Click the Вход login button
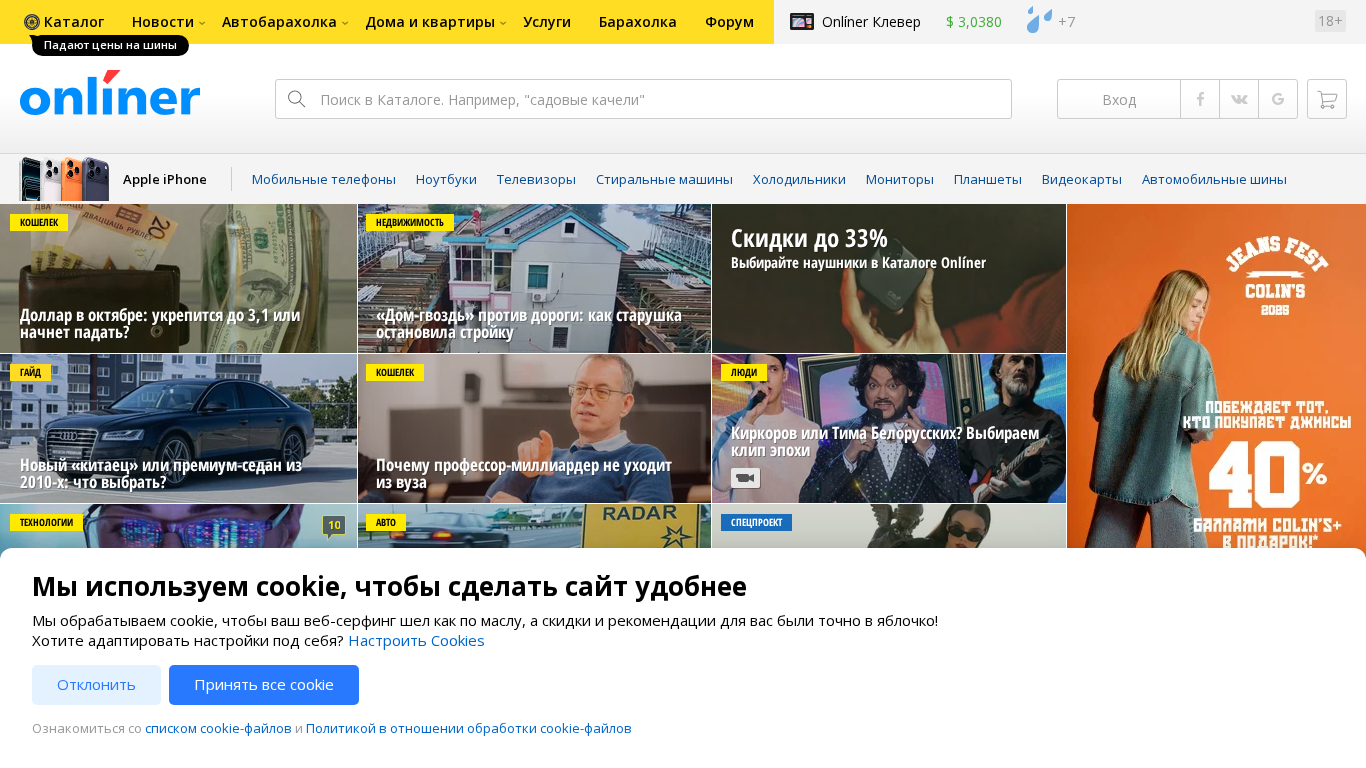 1119,99
